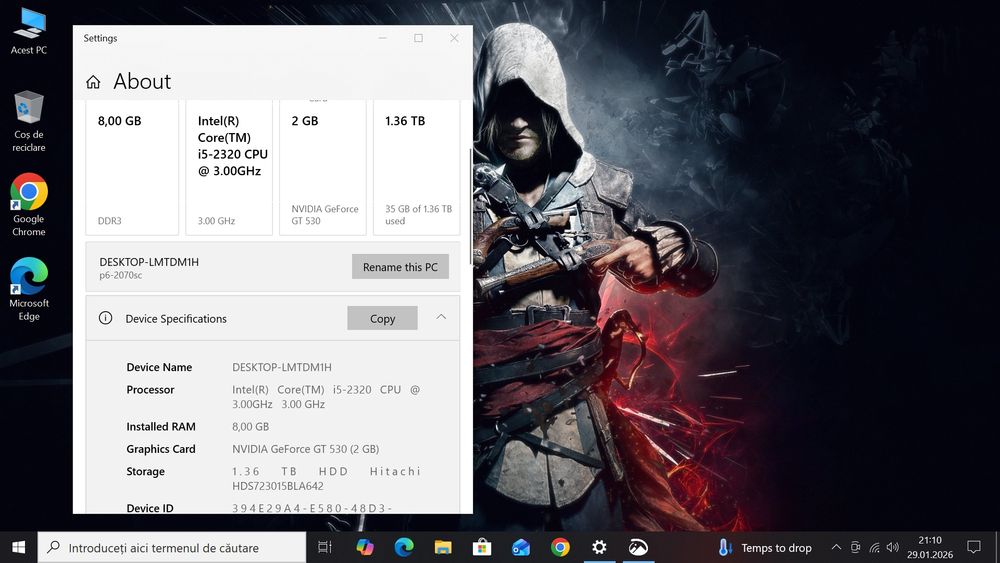Rename this PC button
Viewport: 1000px width, 563px height.
pos(400,267)
